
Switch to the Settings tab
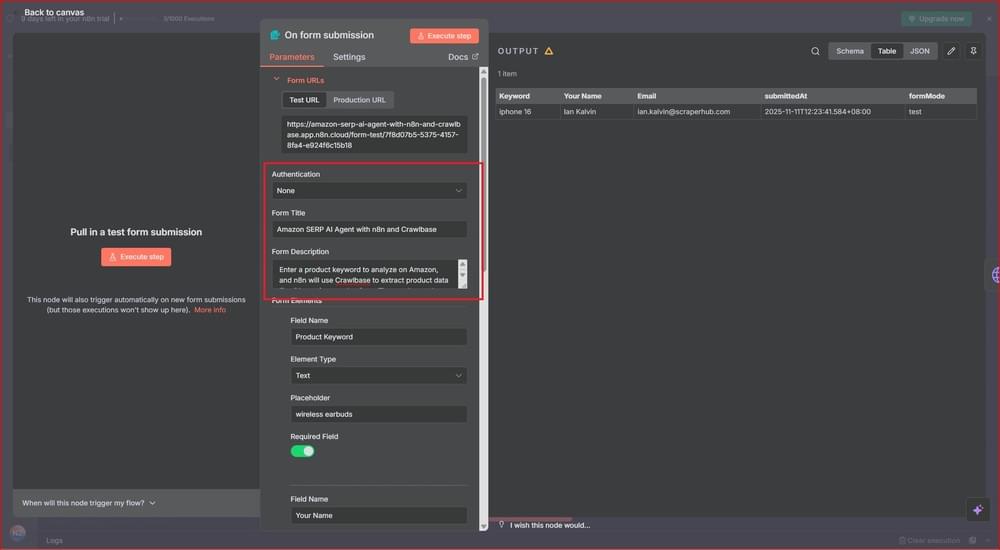click(x=349, y=57)
